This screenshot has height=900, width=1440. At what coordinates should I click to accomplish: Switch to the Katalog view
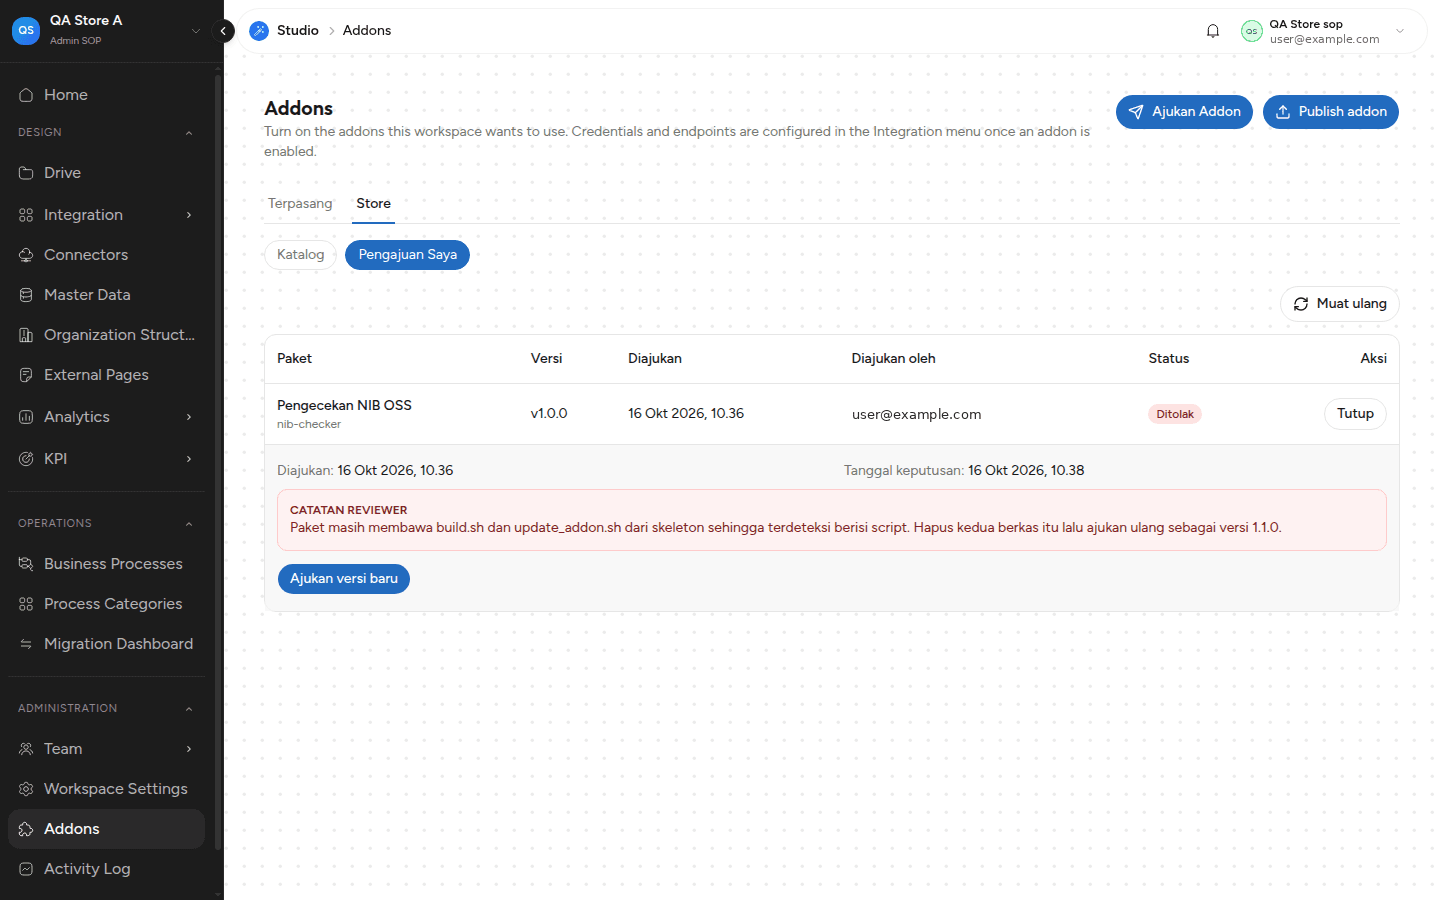coord(301,255)
